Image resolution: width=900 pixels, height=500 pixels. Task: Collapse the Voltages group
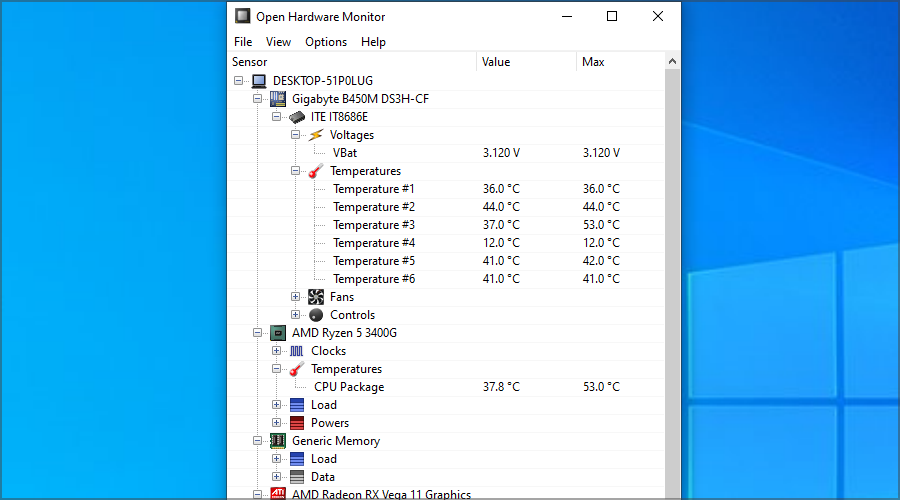pos(296,135)
